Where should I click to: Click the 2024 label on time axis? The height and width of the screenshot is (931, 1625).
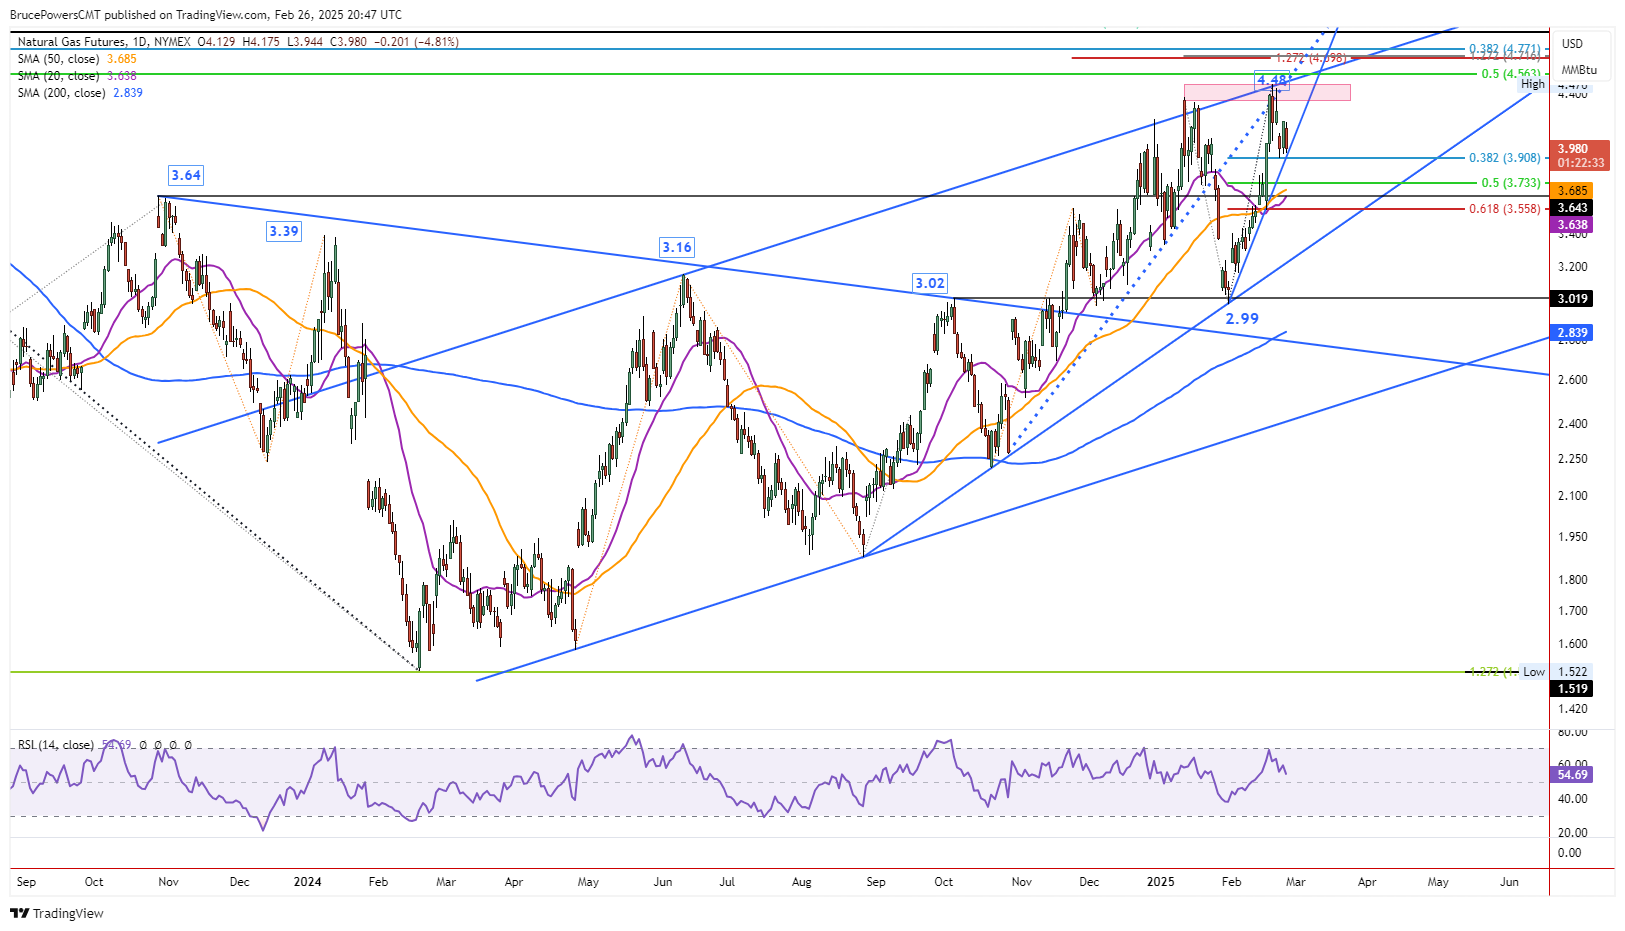(307, 882)
